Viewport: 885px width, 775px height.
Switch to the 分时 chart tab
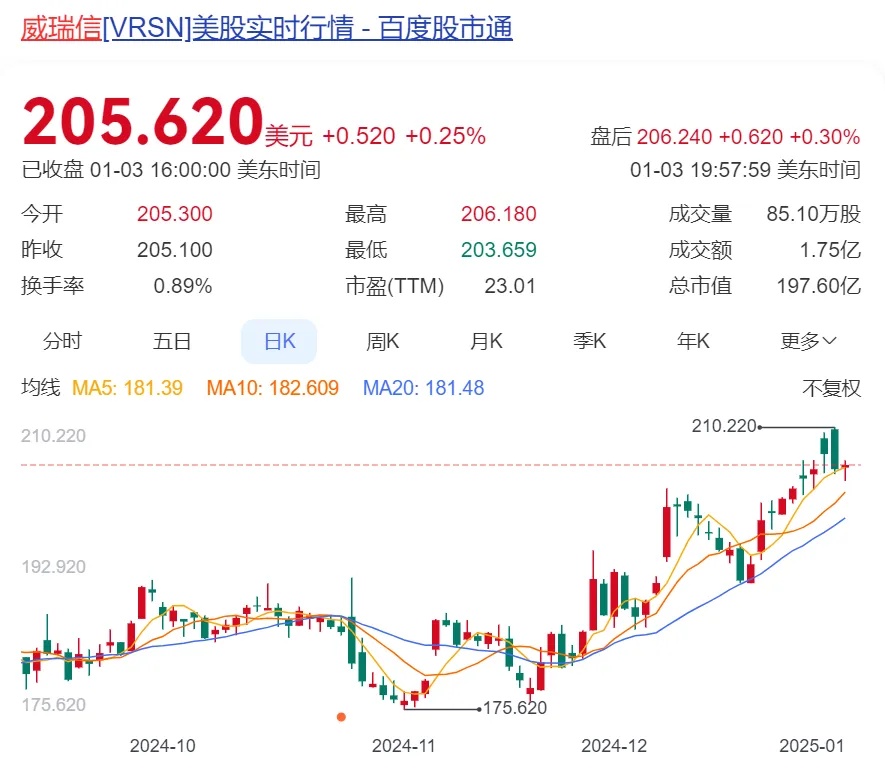pyautogui.click(x=63, y=341)
